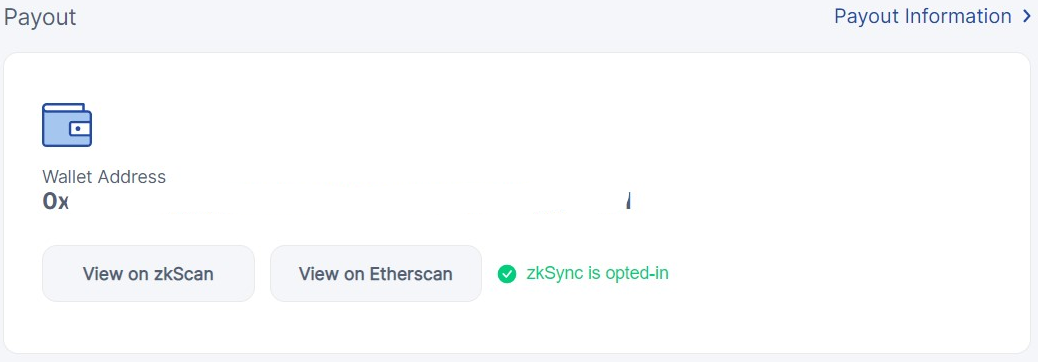
Task: Select the Wallet Address label
Action: pos(104,177)
